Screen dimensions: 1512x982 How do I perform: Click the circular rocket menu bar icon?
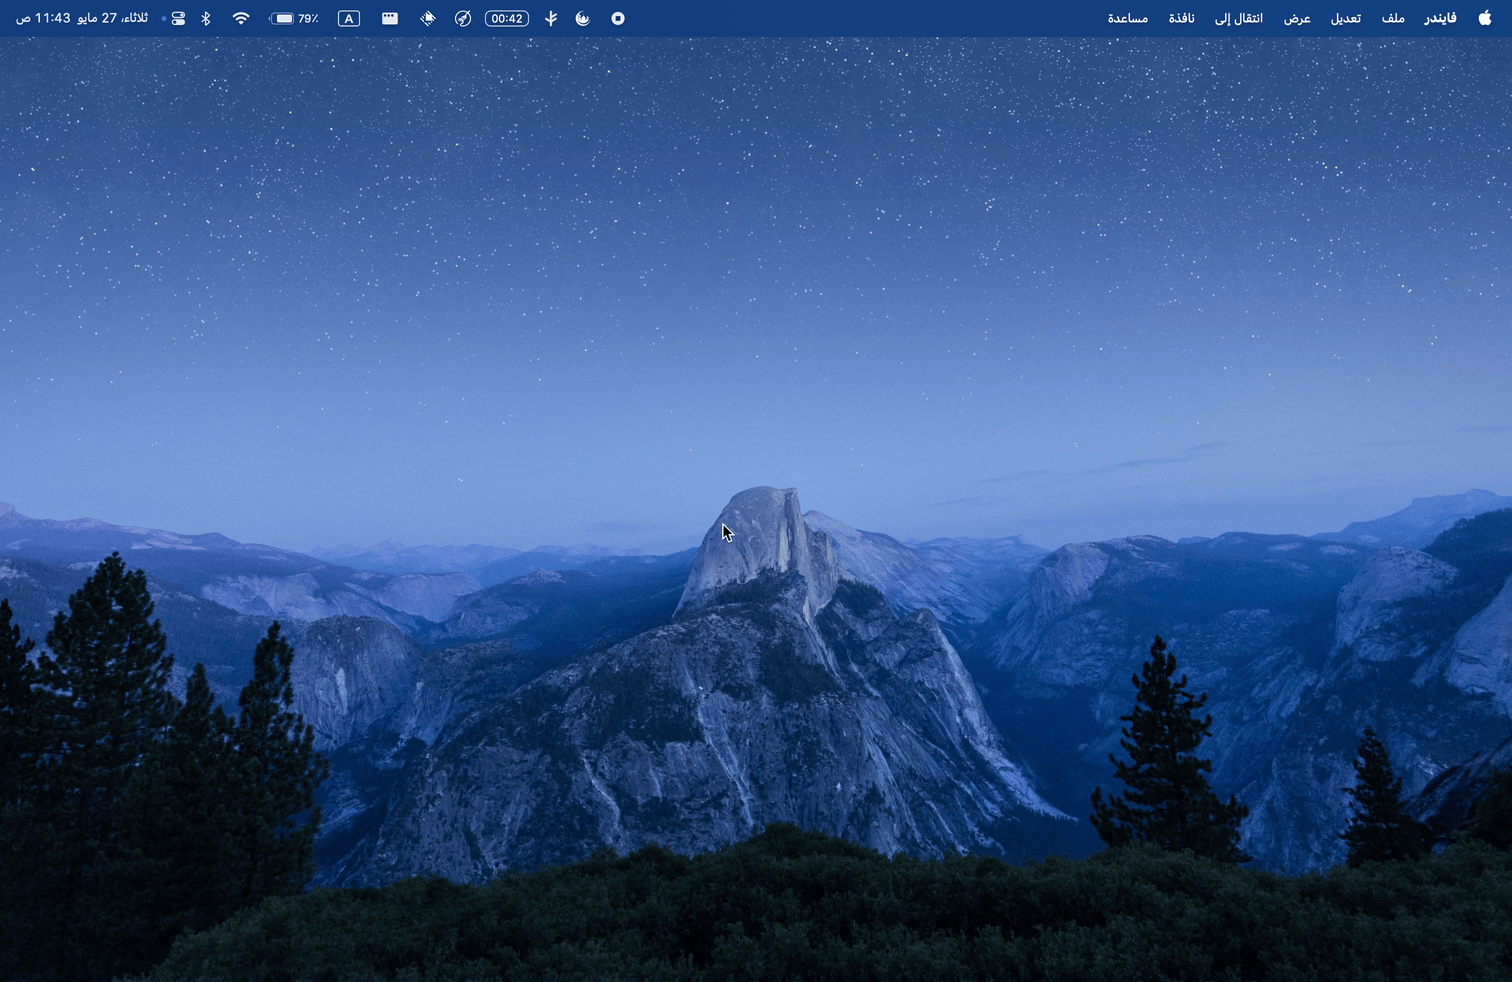[x=463, y=18]
